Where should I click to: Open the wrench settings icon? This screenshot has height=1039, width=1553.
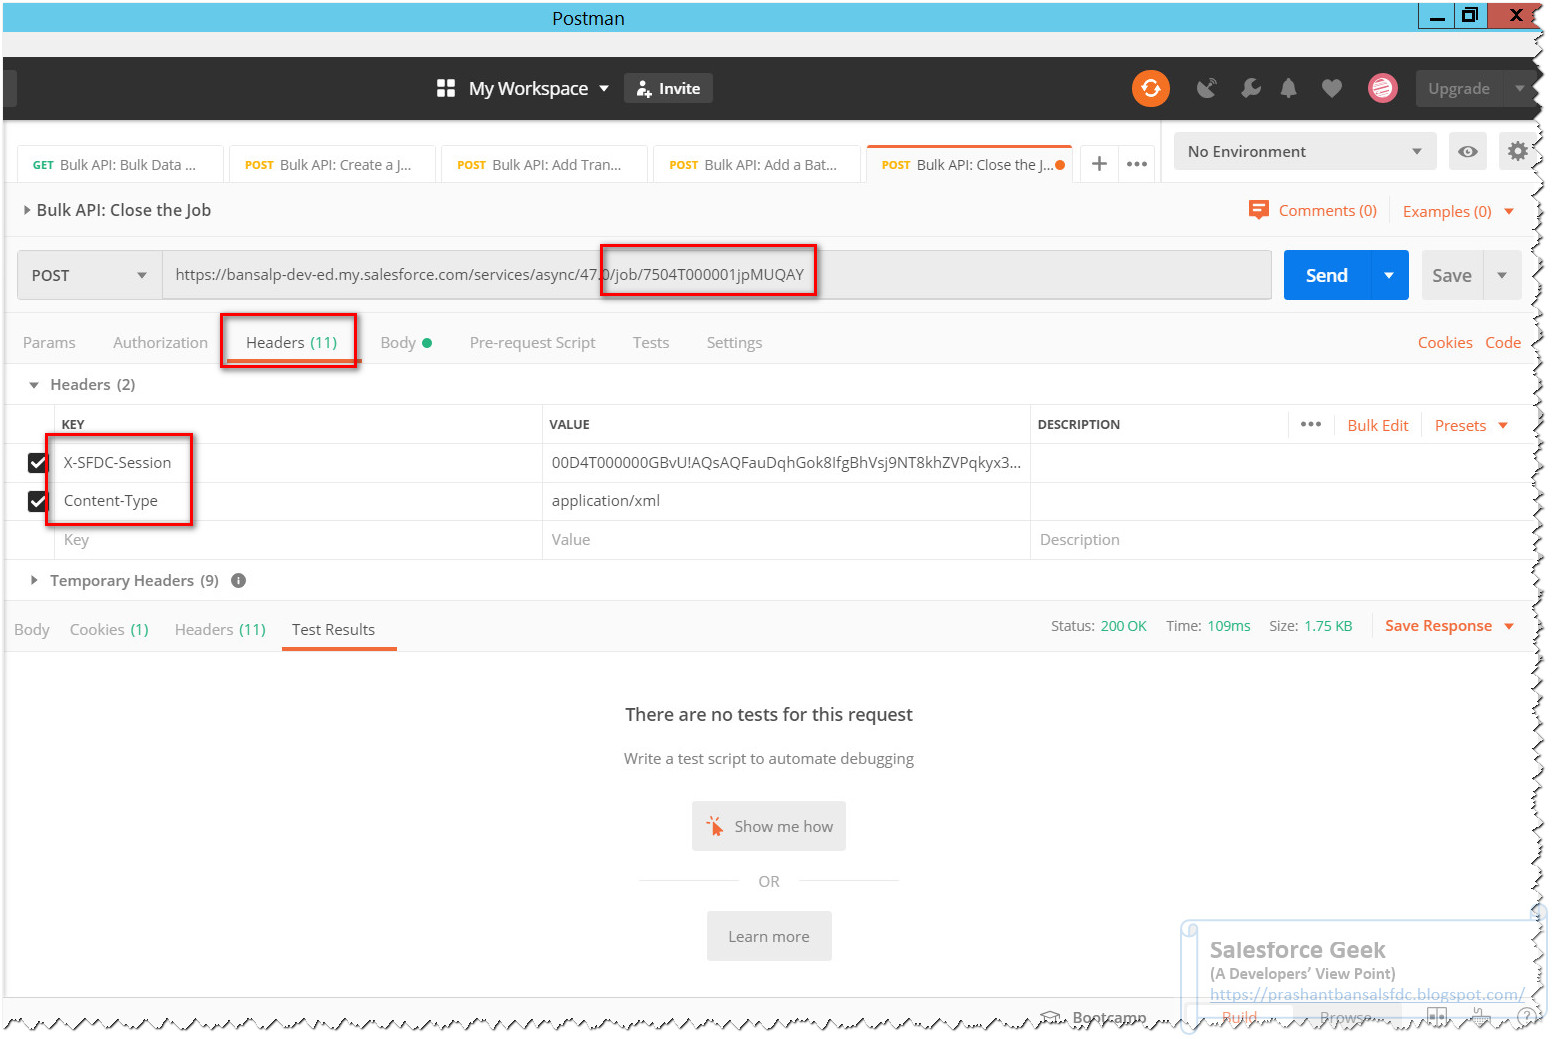(1250, 88)
